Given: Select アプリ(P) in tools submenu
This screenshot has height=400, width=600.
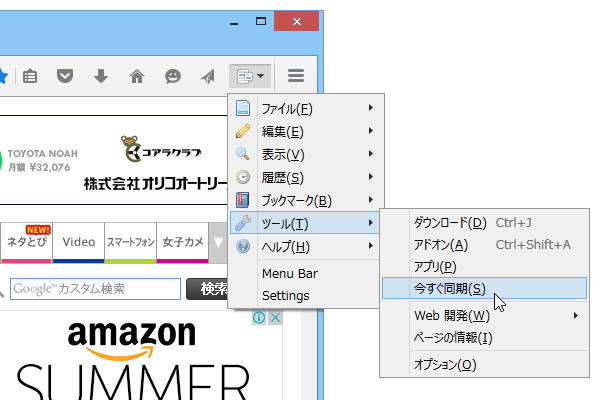Looking at the screenshot, I should [484, 266].
